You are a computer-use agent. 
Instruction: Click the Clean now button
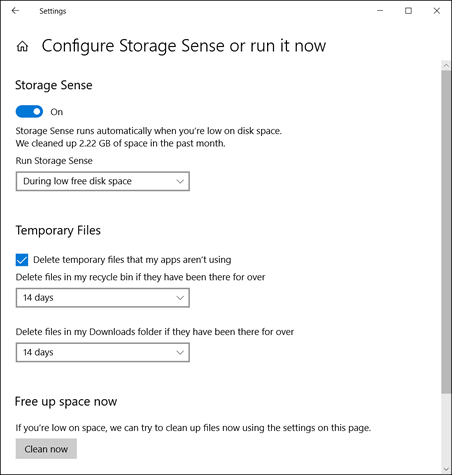(46, 449)
